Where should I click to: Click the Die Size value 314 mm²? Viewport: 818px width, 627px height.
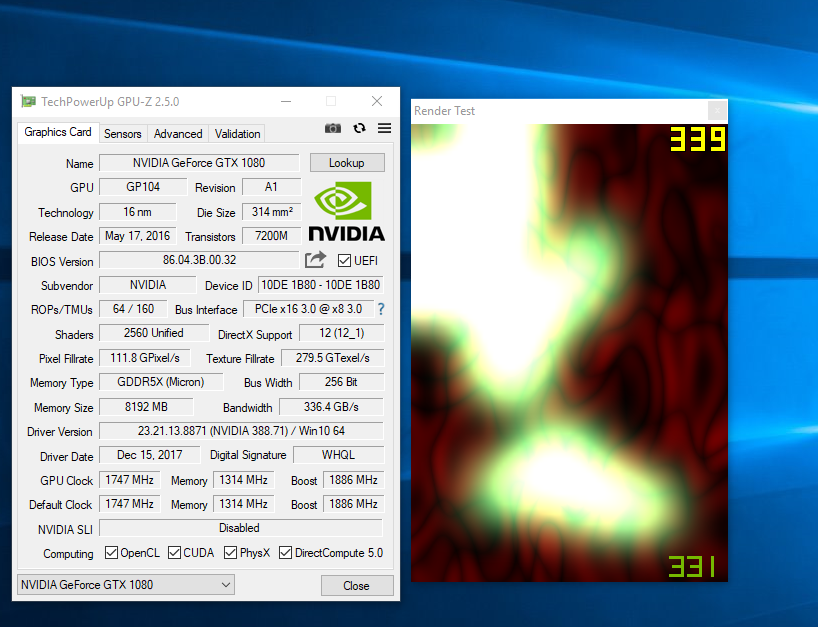[x=271, y=212]
